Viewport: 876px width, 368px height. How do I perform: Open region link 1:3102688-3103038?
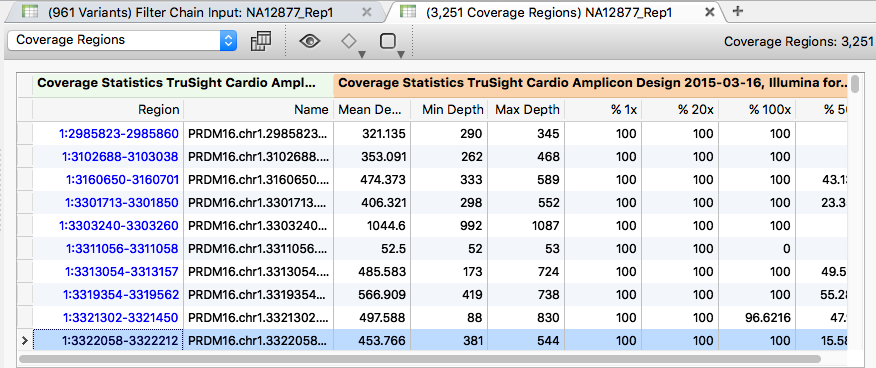119,157
